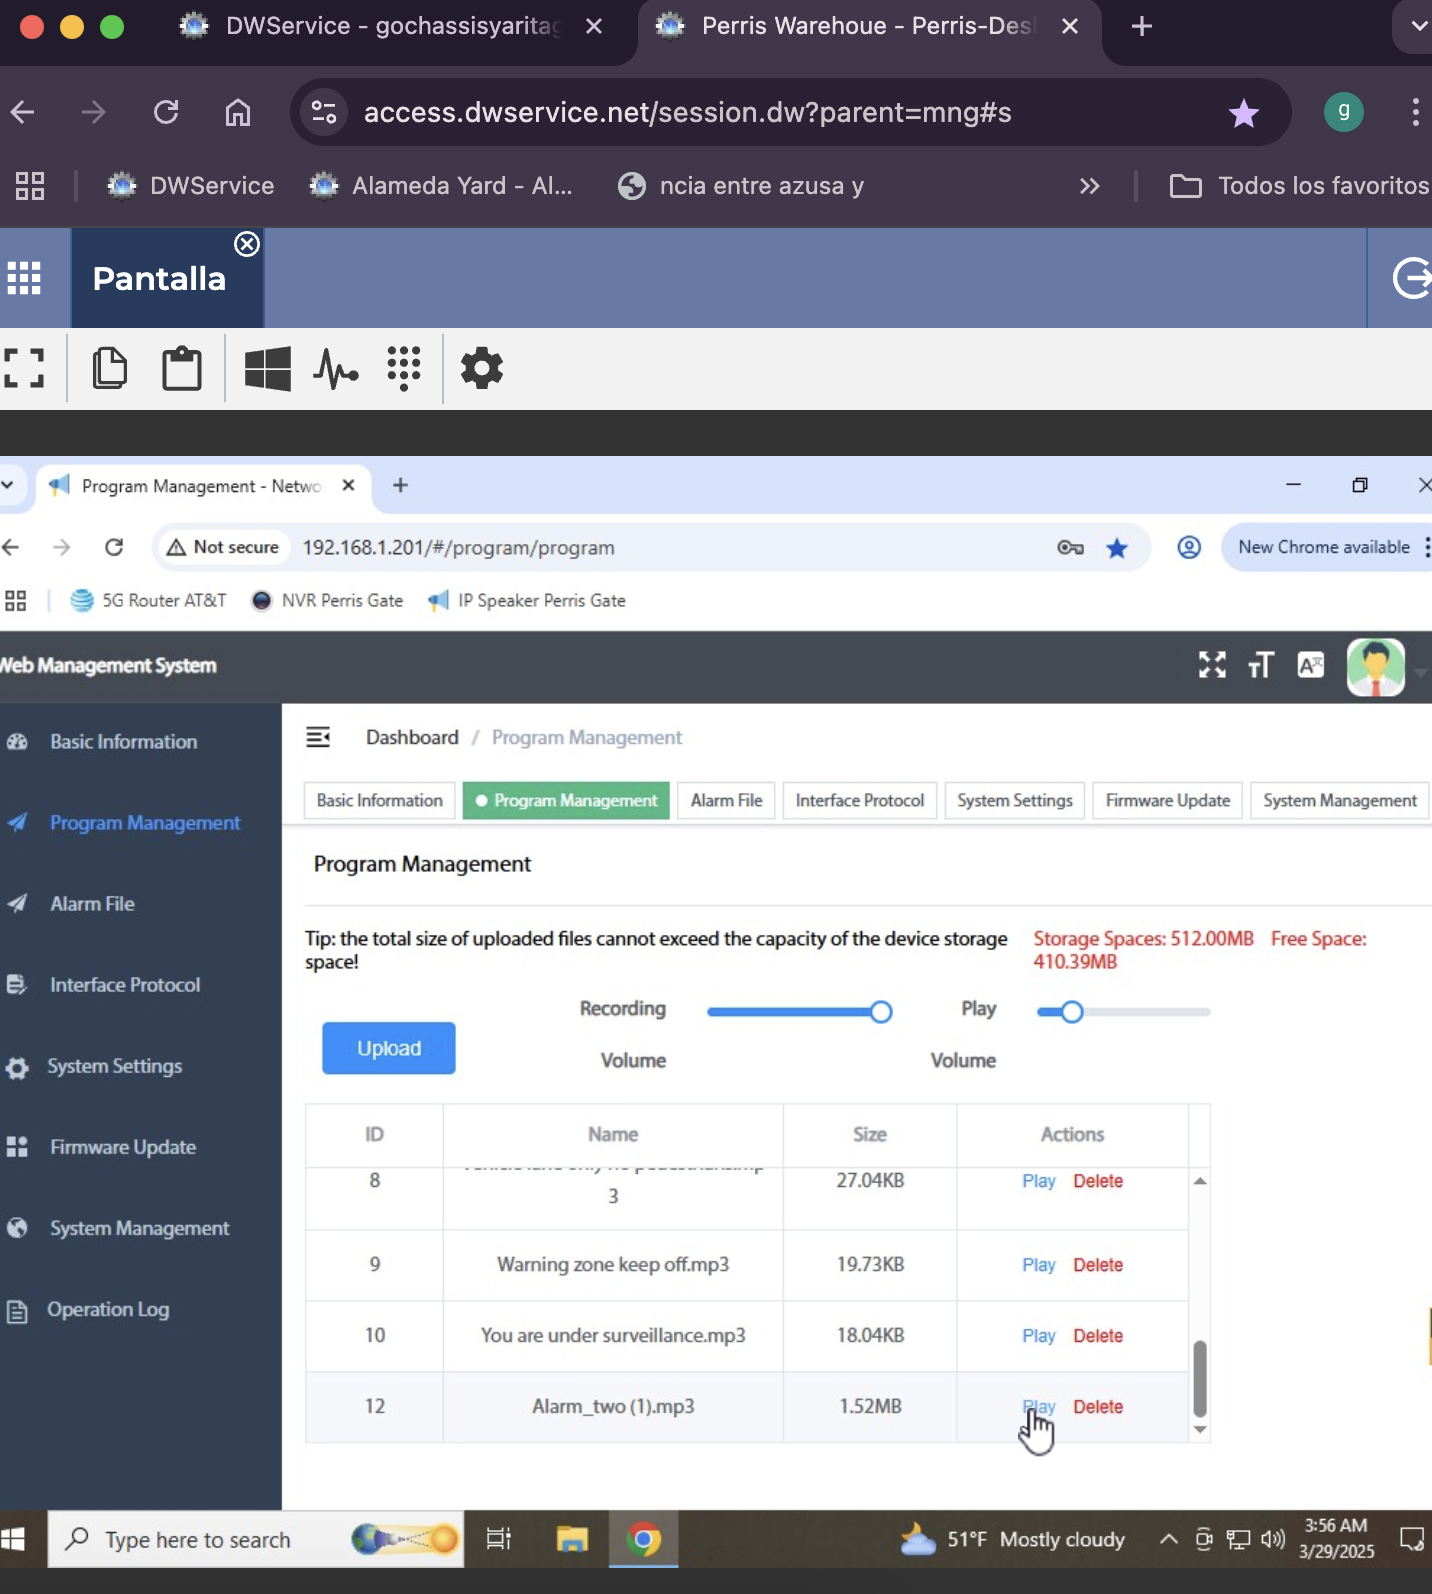
Task: Adjust the Play Volume slider
Action: tap(1123, 1012)
